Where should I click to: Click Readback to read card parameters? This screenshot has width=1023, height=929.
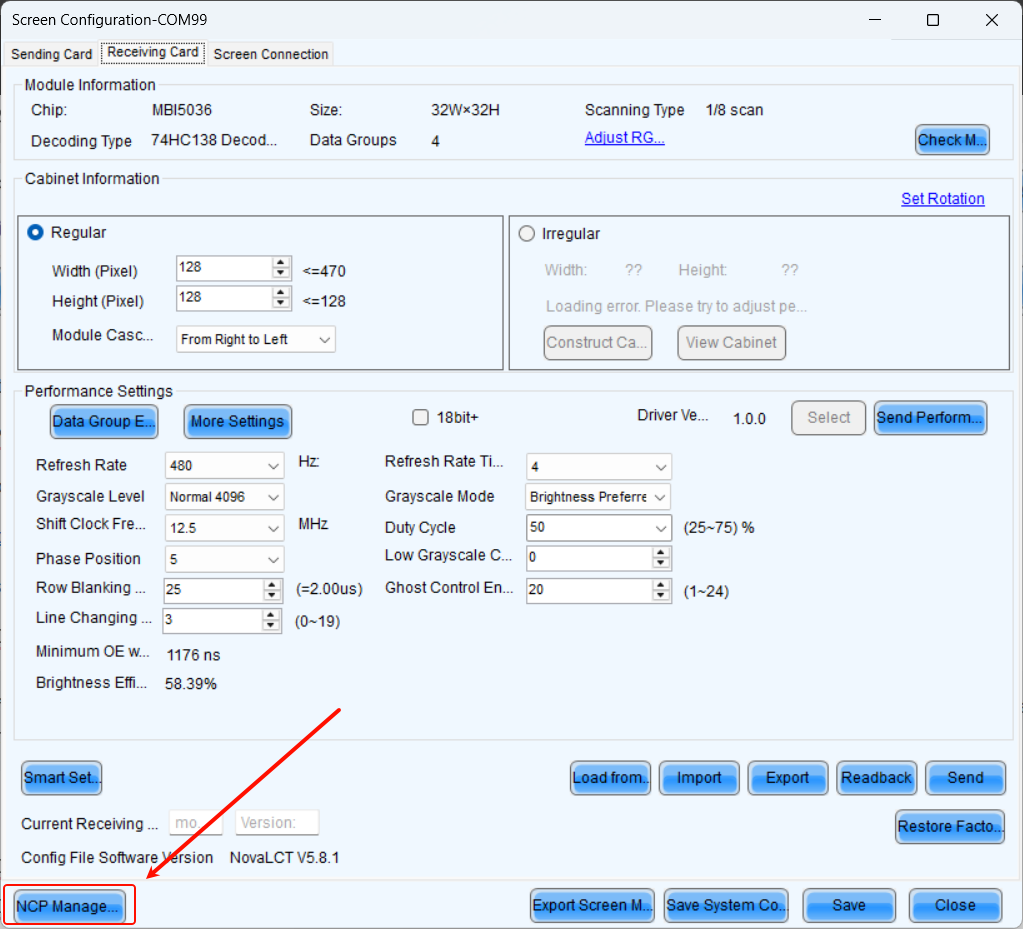(x=876, y=778)
